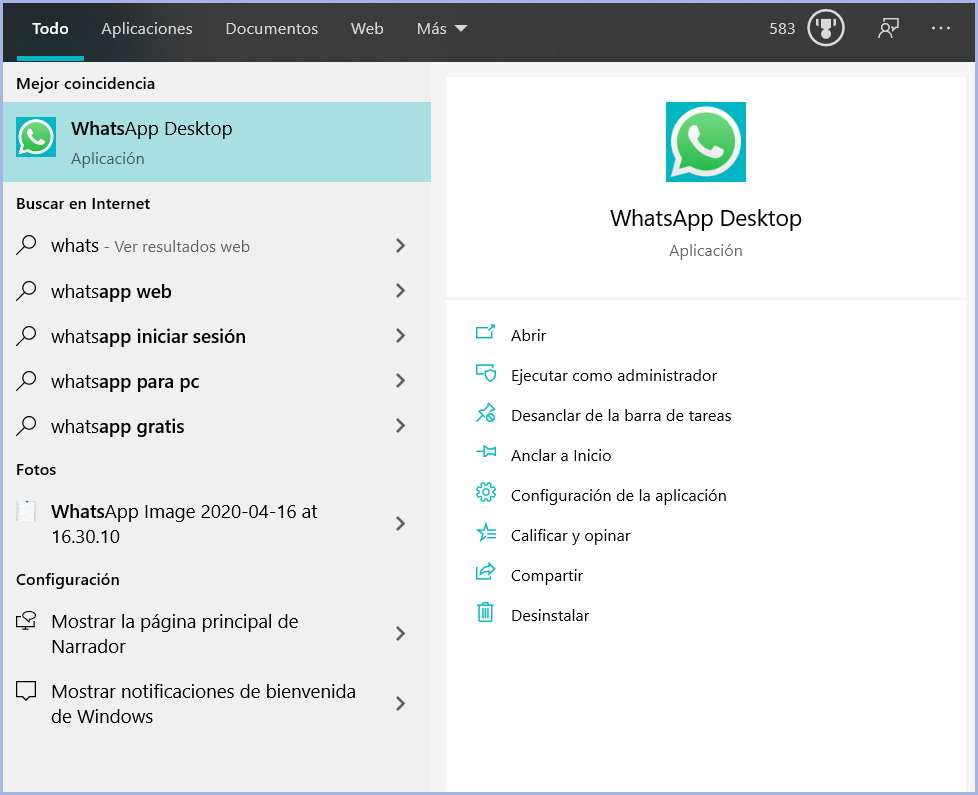Expand arrow for whatsapp web suggestion
The height and width of the screenshot is (795, 978).
400,291
